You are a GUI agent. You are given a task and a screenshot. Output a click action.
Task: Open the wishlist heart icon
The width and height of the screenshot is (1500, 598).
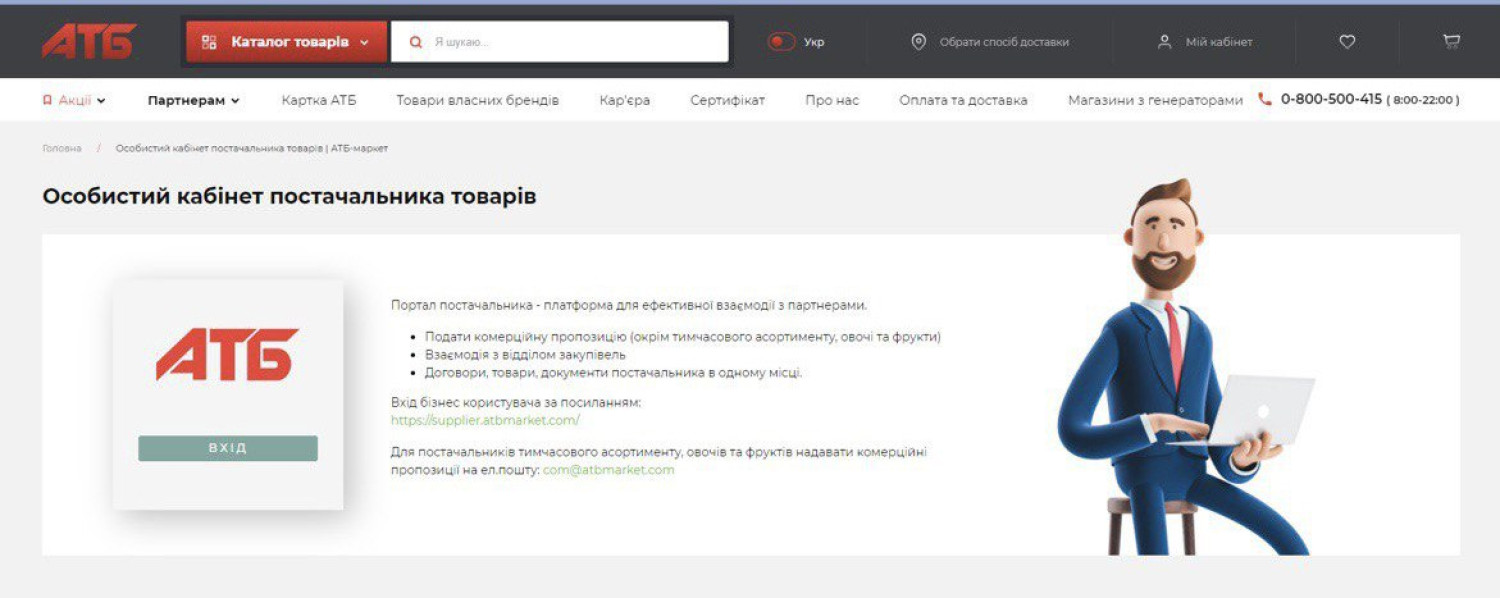tap(1347, 42)
